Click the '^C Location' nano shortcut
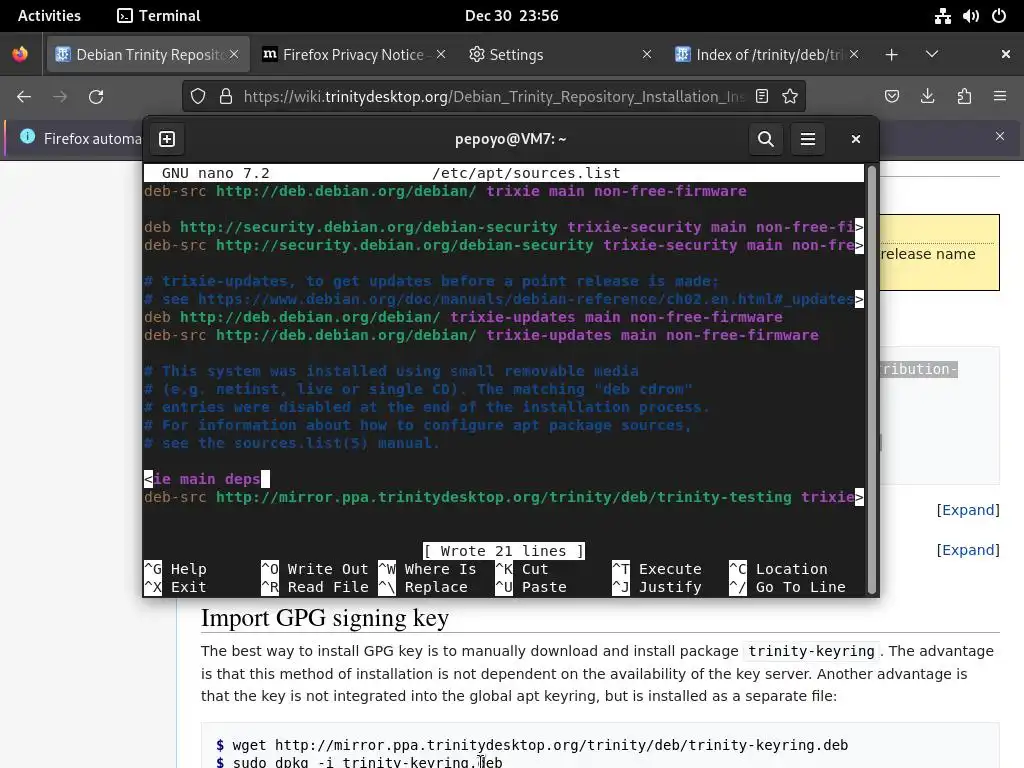The width and height of the screenshot is (1024, 768). [778, 569]
